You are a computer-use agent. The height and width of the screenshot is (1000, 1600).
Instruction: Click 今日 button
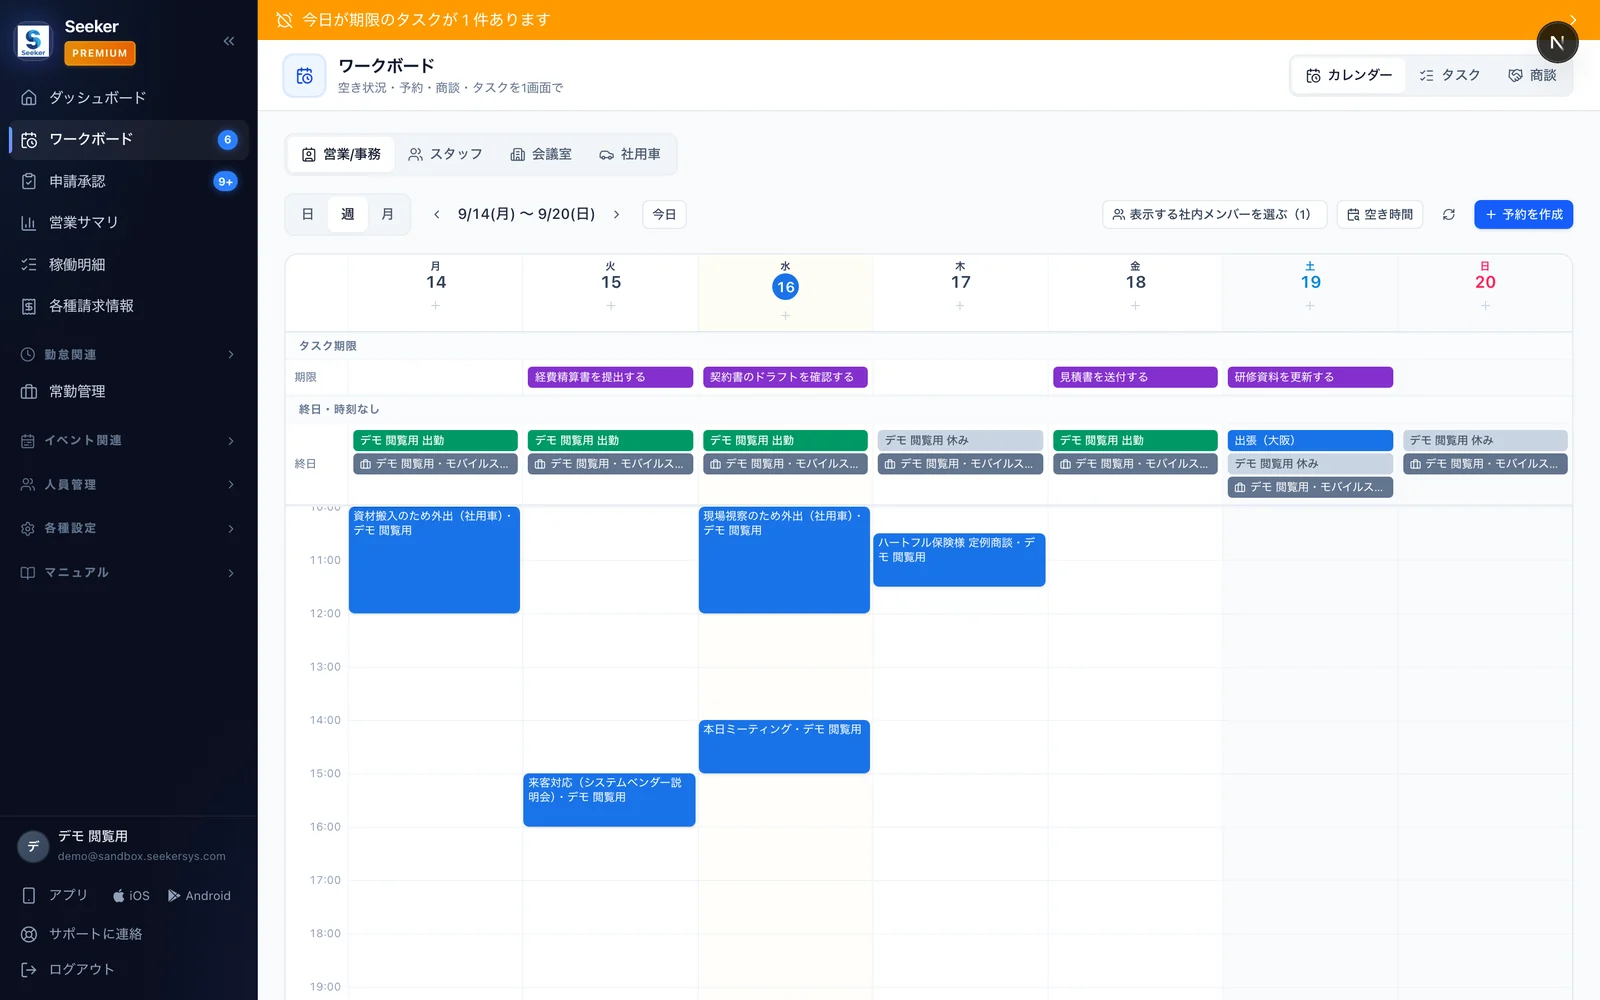tap(664, 214)
